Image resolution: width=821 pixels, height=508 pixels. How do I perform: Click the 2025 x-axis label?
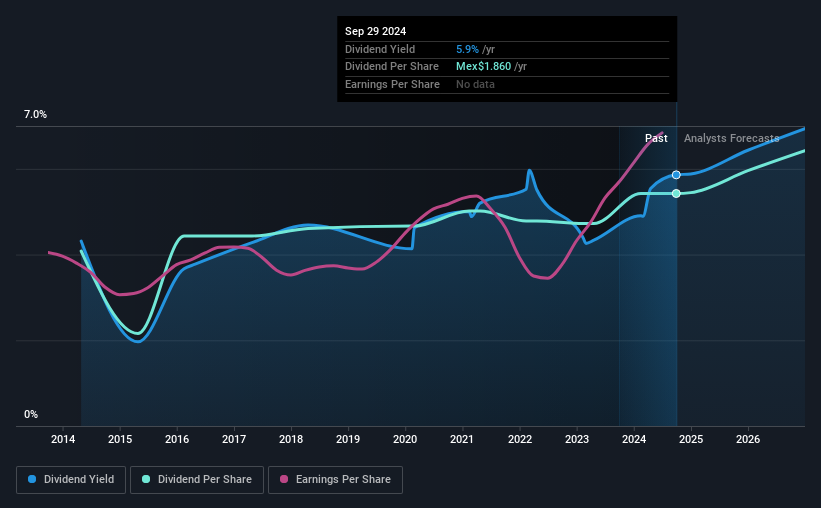click(x=691, y=439)
